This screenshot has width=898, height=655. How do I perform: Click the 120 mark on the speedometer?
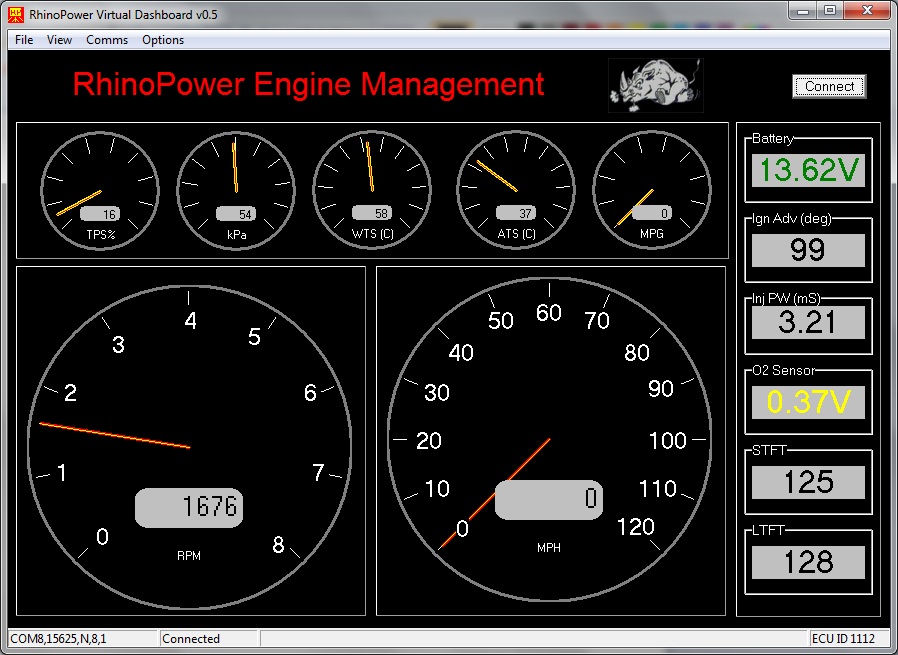pyautogui.click(x=636, y=527)
